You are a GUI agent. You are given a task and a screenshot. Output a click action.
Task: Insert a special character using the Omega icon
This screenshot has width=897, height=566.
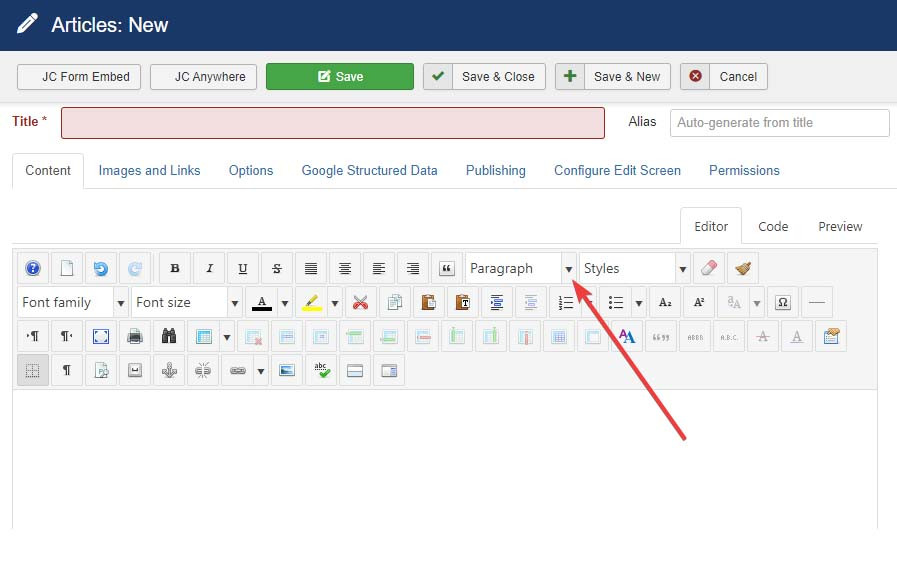point(783,302)
